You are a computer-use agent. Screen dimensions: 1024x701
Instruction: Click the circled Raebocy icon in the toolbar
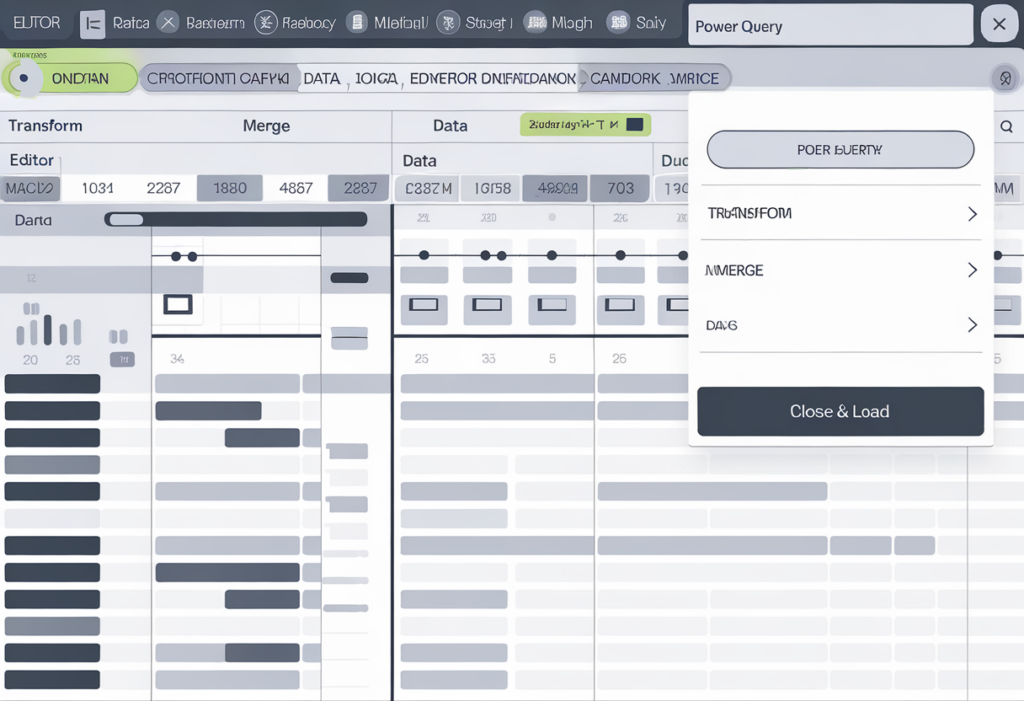(x=264, y=22)
